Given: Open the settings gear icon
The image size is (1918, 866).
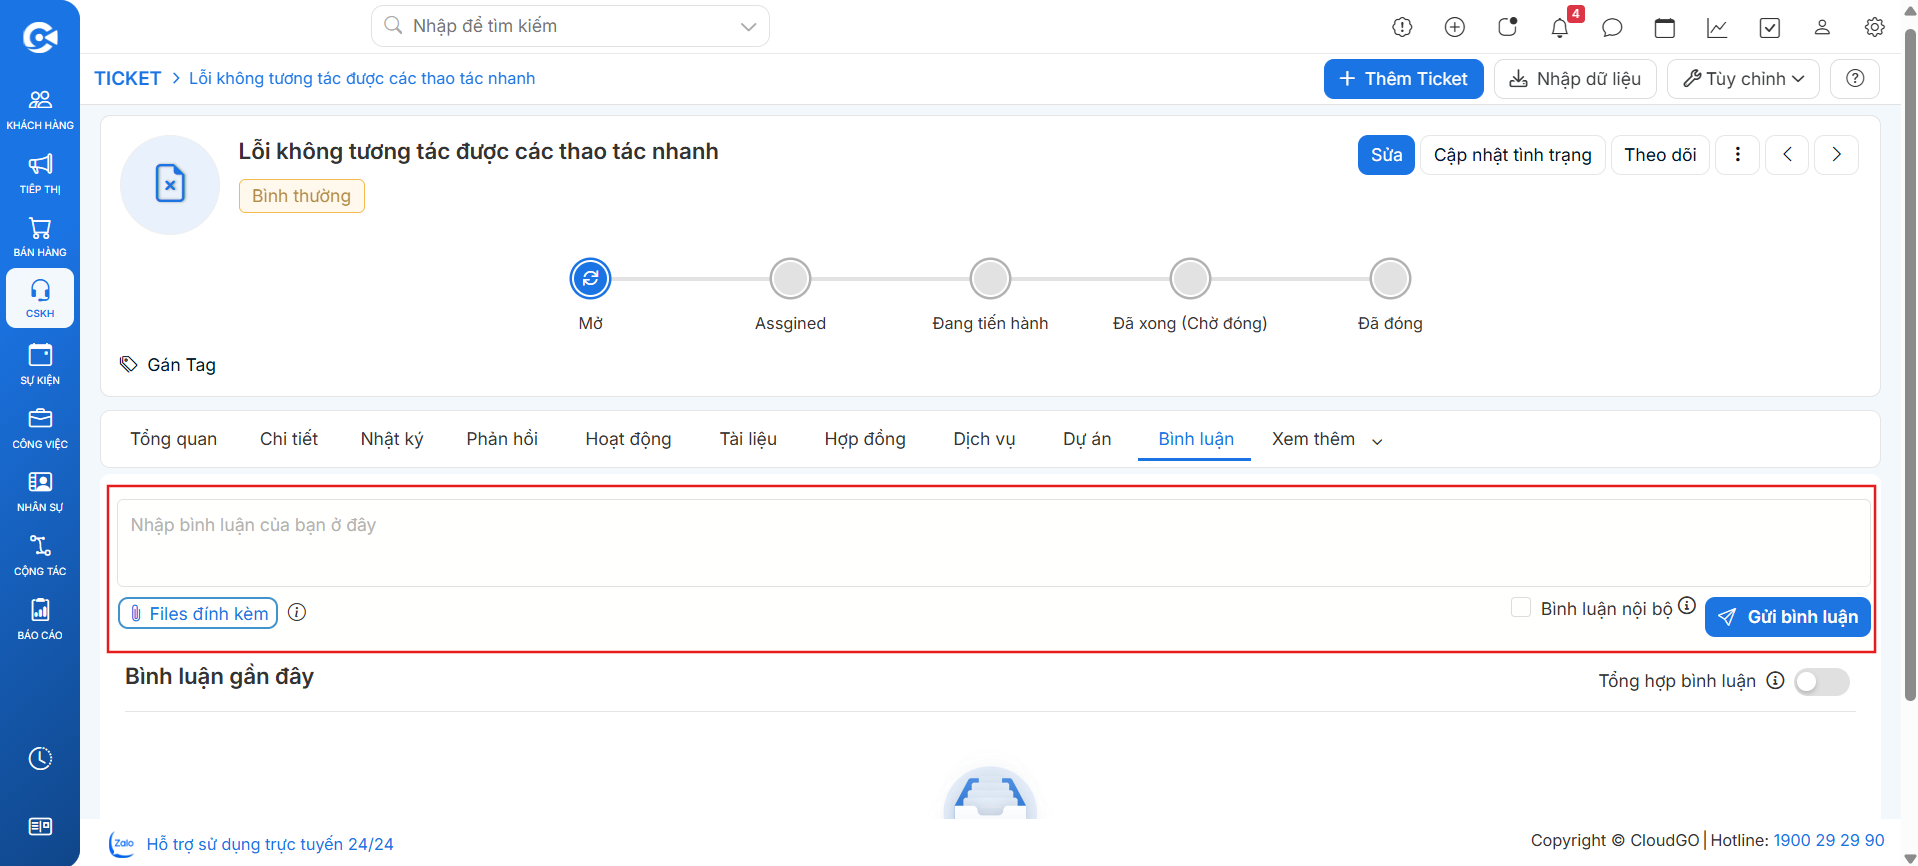Looking at the screenshot, I should tap(1875, 27).
